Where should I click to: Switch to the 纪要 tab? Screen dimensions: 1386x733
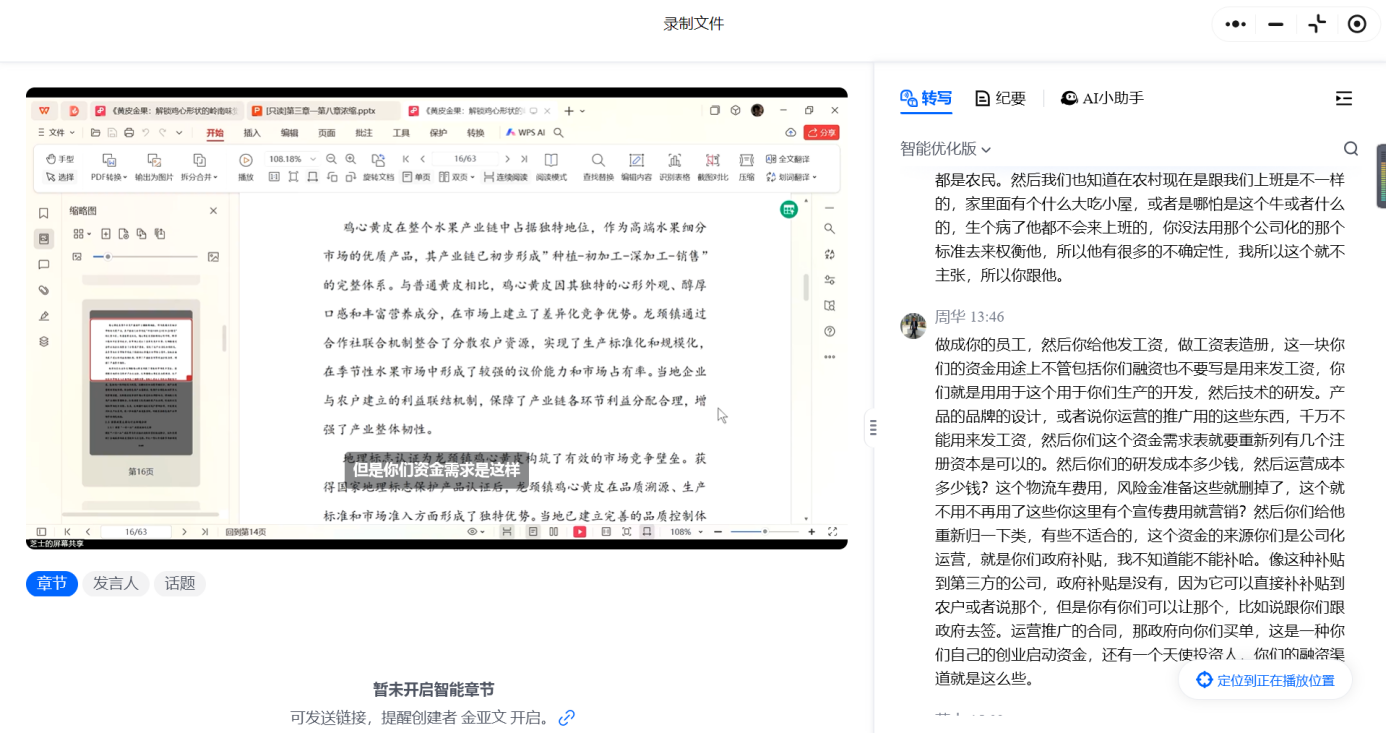click(x=1000, y=98)
